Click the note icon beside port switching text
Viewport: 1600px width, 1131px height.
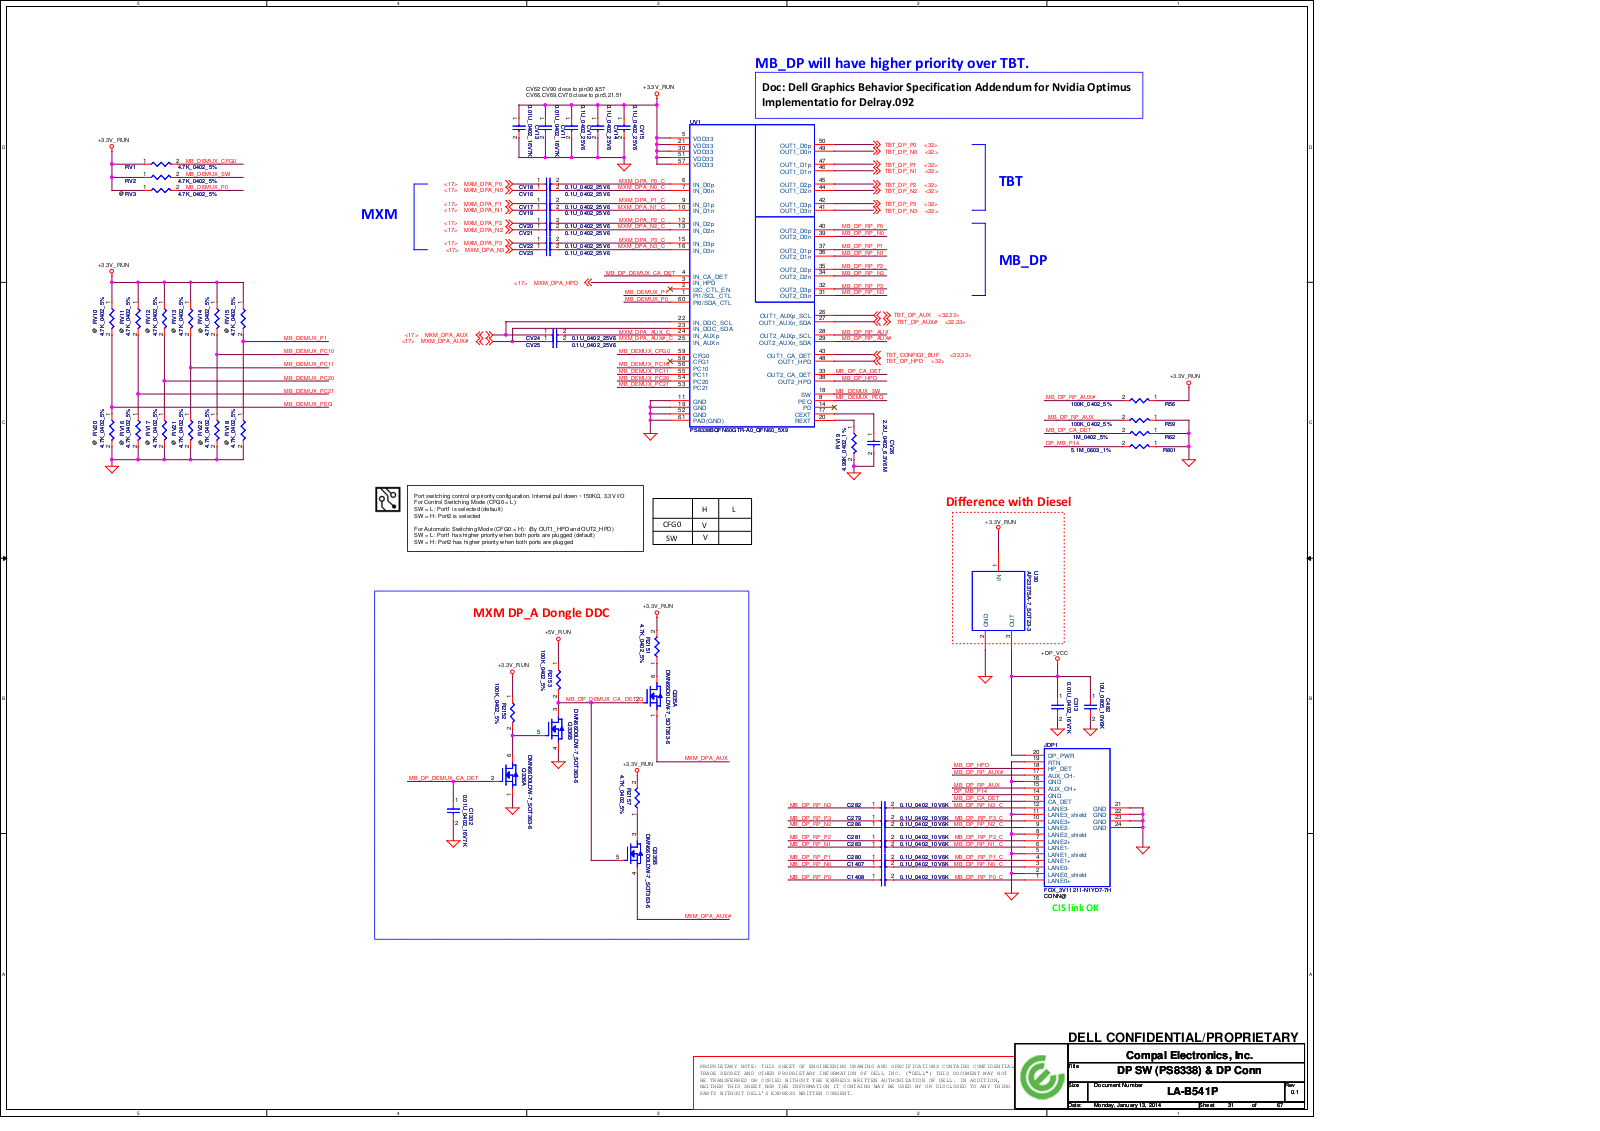pyautogui.click(x=388, y=499)
